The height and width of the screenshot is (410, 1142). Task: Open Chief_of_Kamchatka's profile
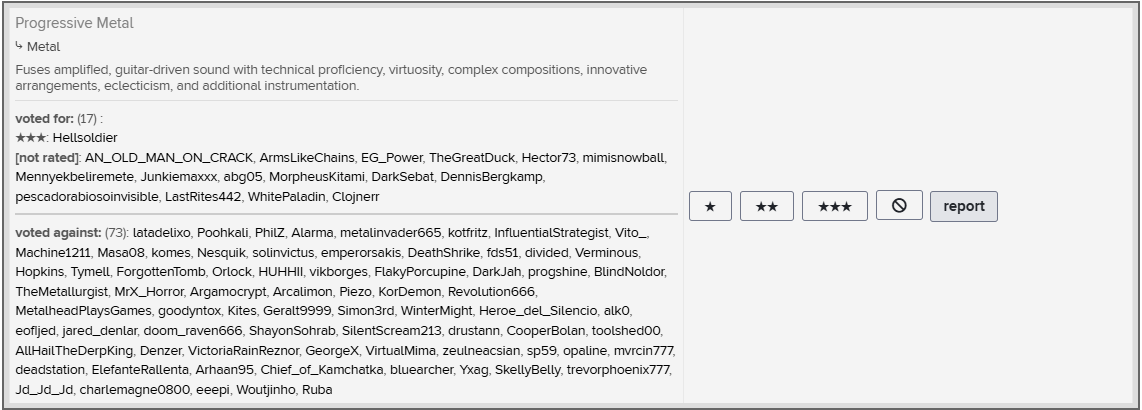[x=322, y=369]
